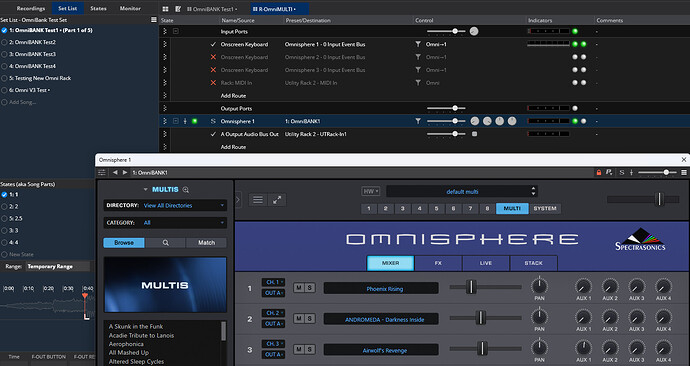
Task: Click the Spectrasonics logo
Action: [640, 239]
